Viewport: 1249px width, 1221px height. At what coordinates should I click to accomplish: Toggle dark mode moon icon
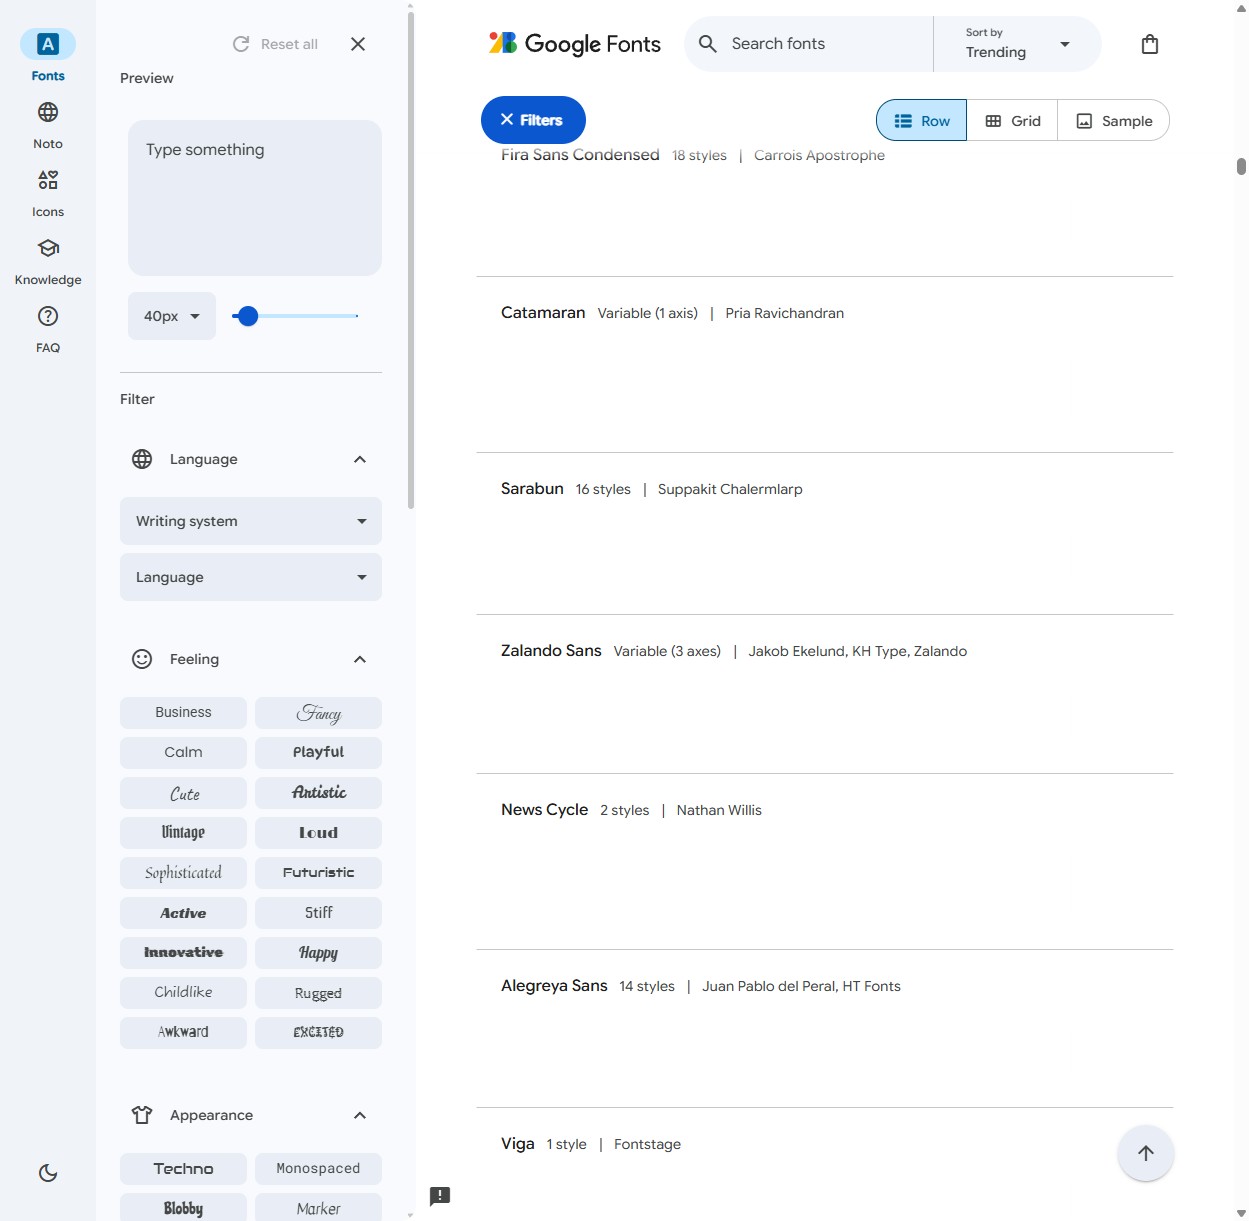pos(48,1173)
